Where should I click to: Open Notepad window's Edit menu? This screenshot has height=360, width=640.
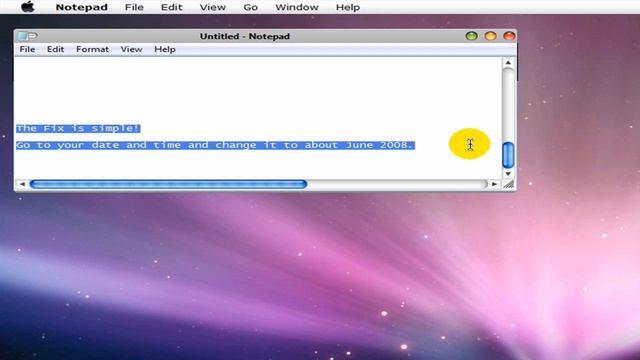[x=56, y=49]
